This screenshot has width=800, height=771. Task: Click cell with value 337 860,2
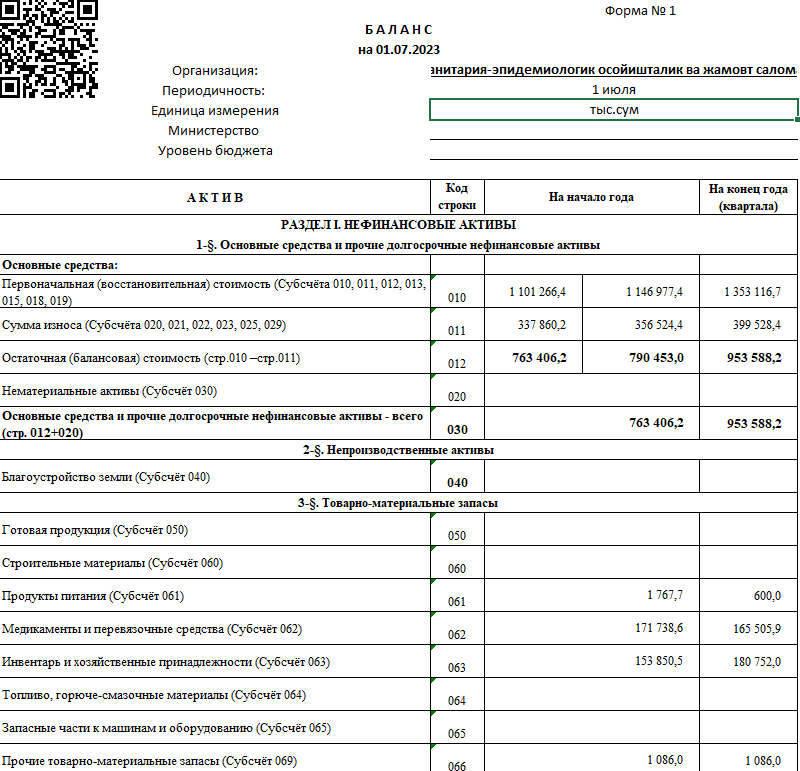[x=533, y=325]
